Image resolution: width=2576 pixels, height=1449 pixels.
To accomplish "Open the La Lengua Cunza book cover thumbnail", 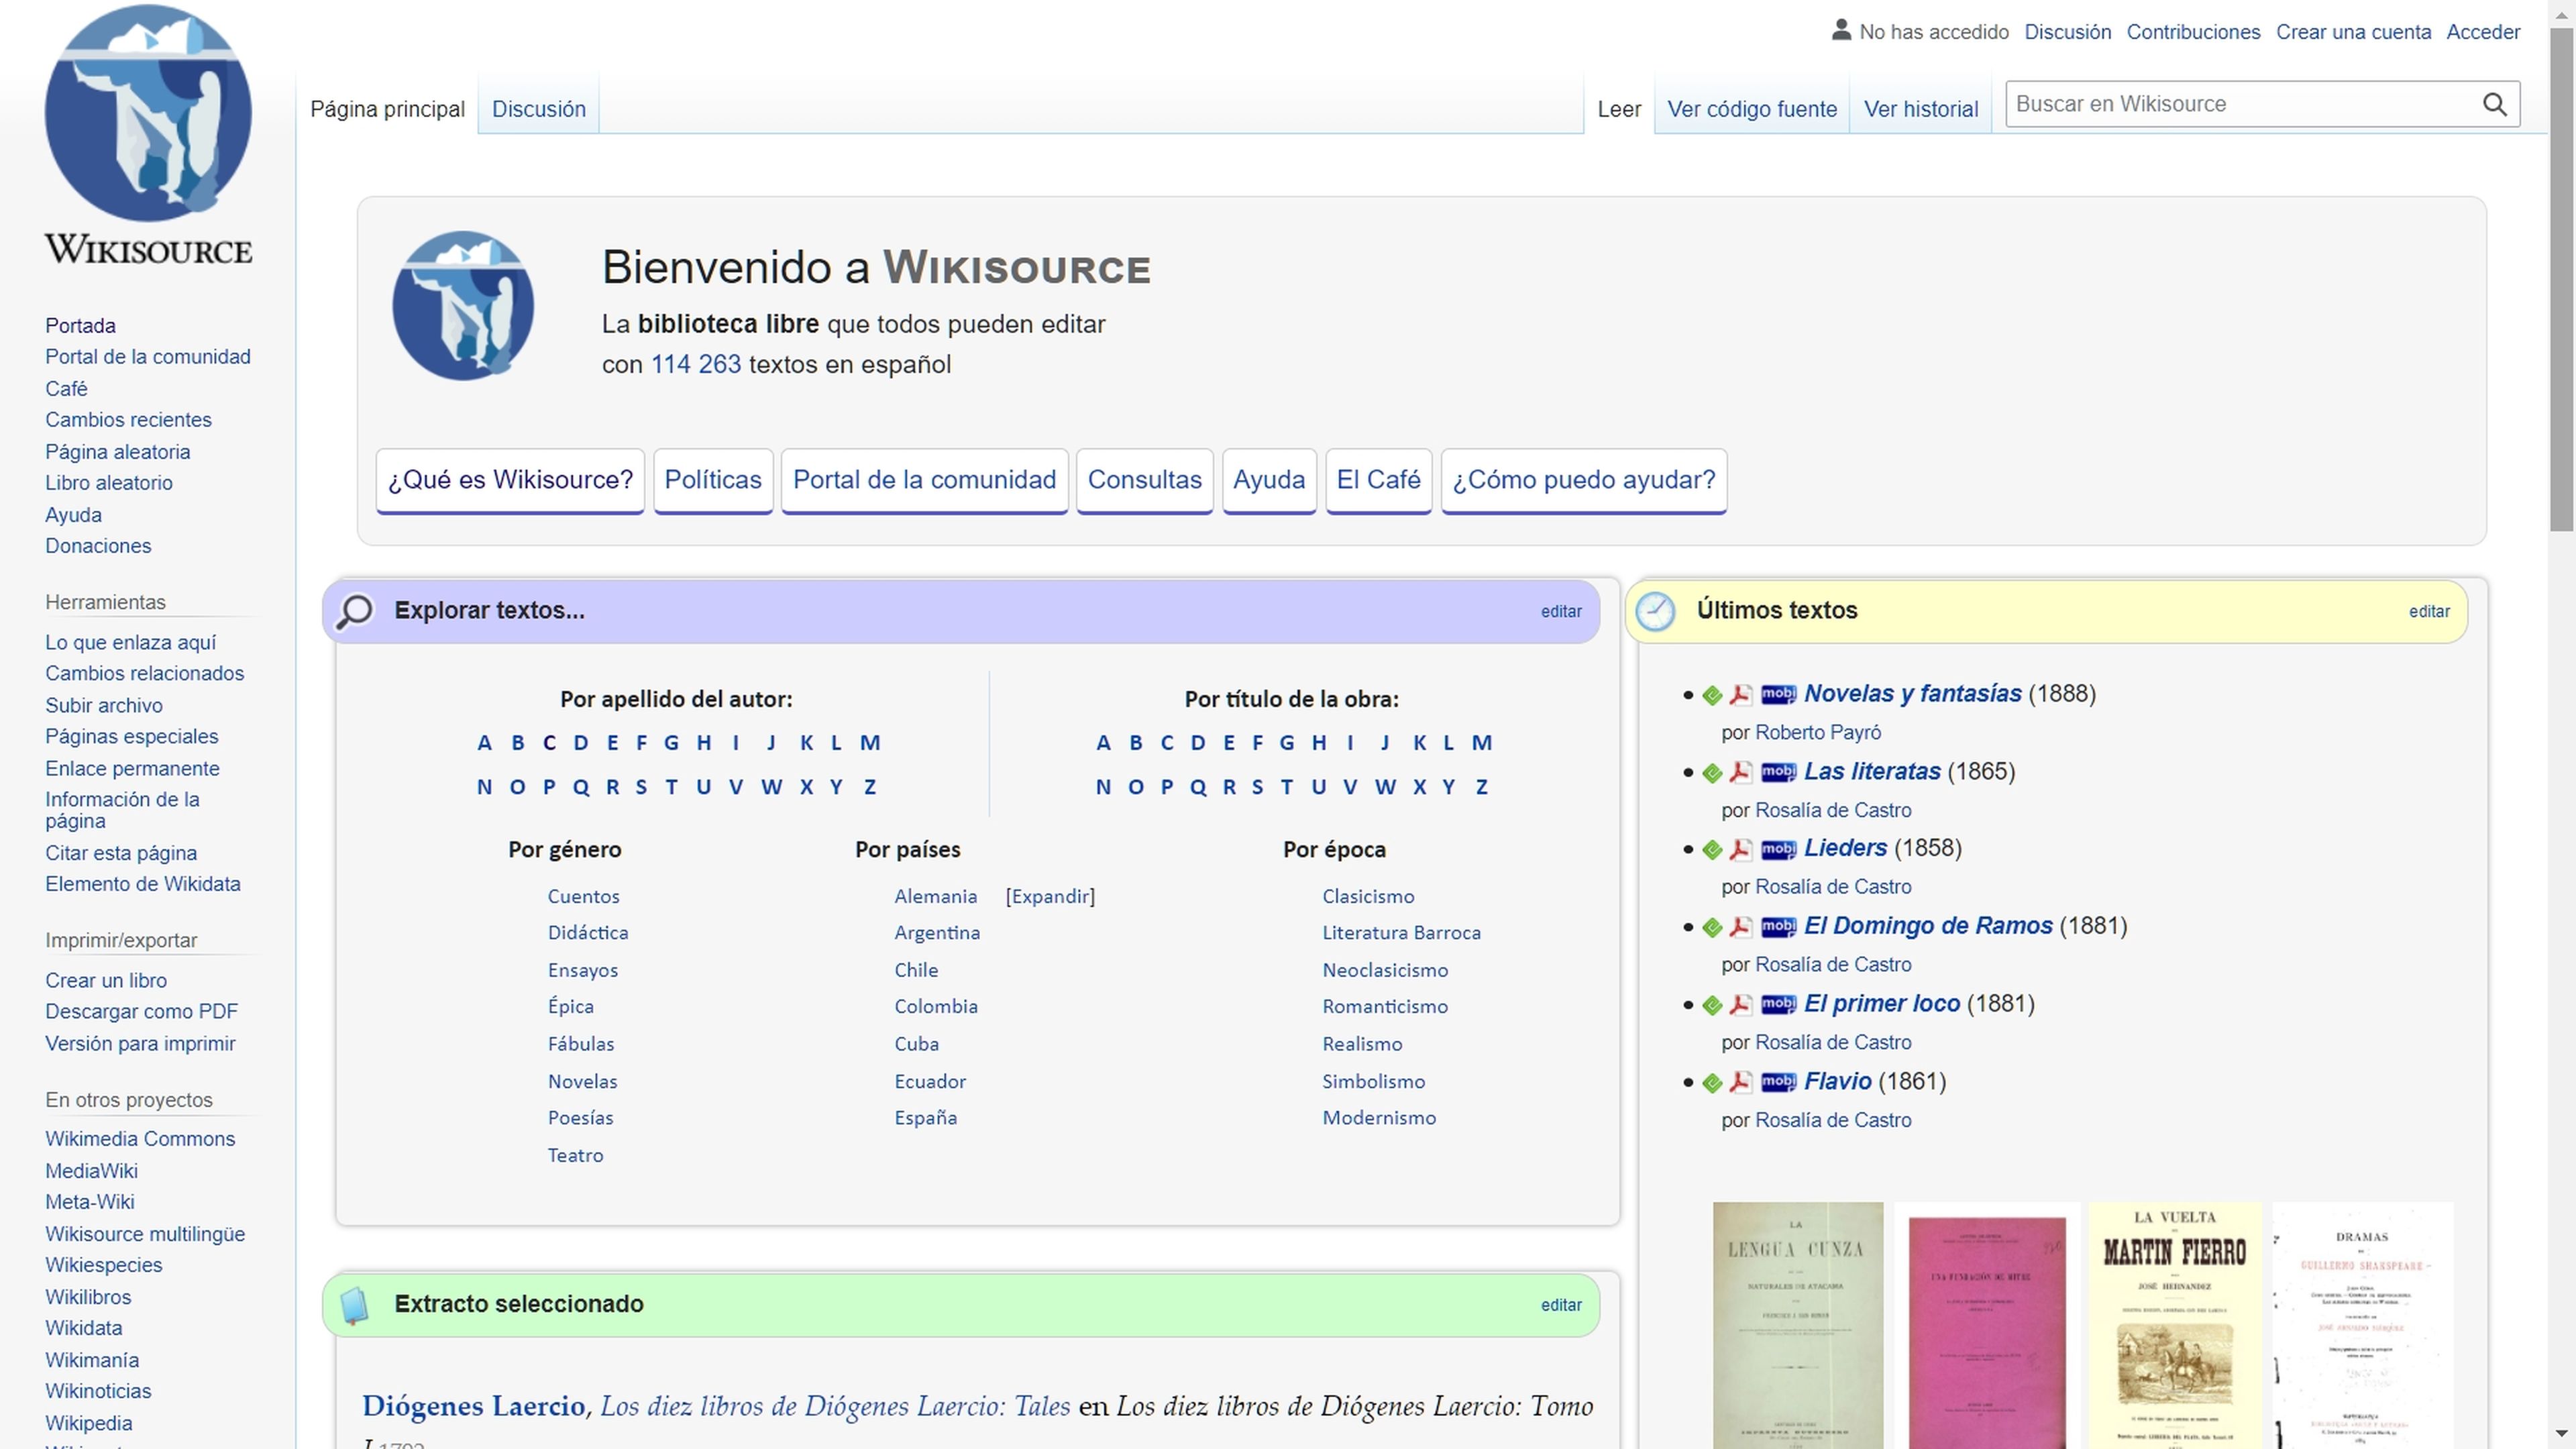I will 1797,1325.
